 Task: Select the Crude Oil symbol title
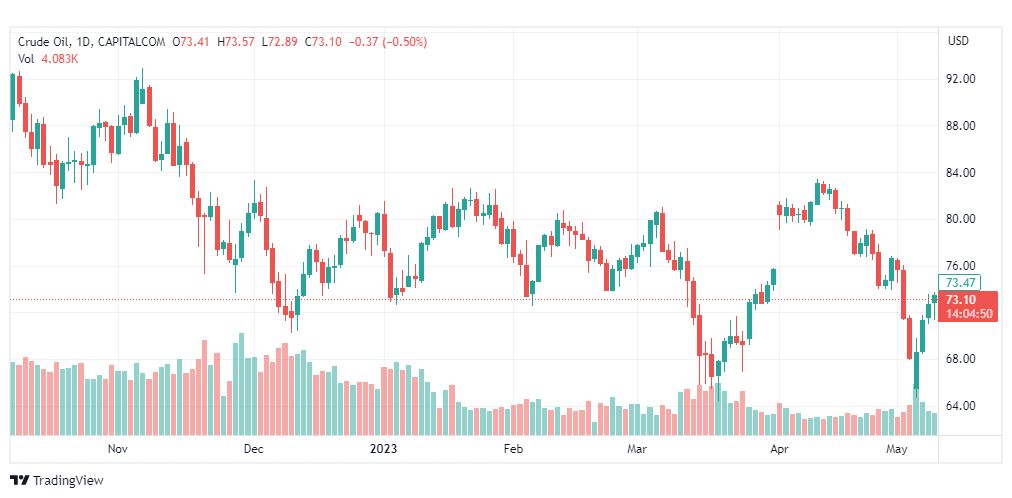pyautogui.click(x=44, y=42)
